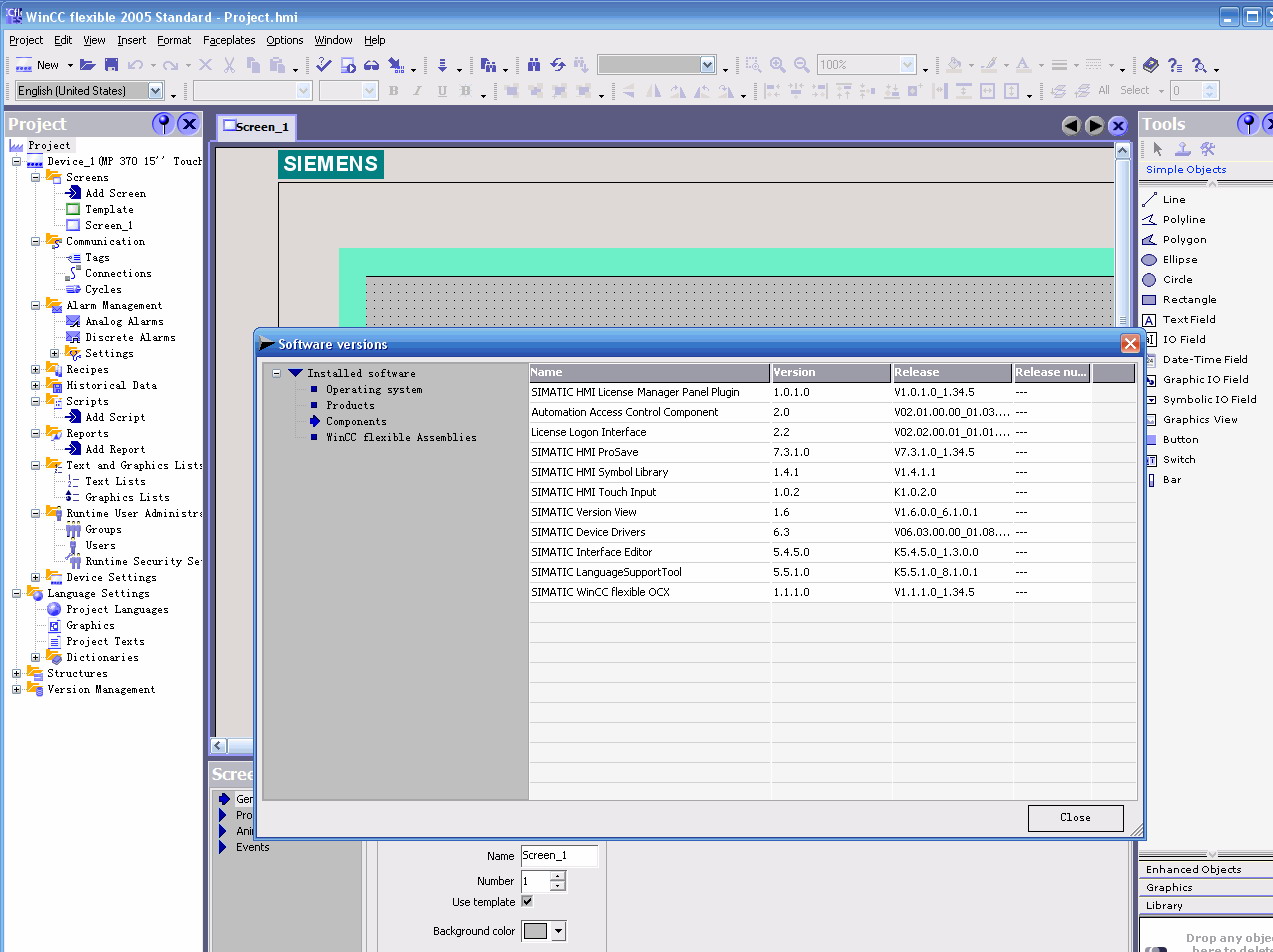Select Add Screen in the project tree
This screenshot has width=1273, height=952.
(x=115, y=194)
